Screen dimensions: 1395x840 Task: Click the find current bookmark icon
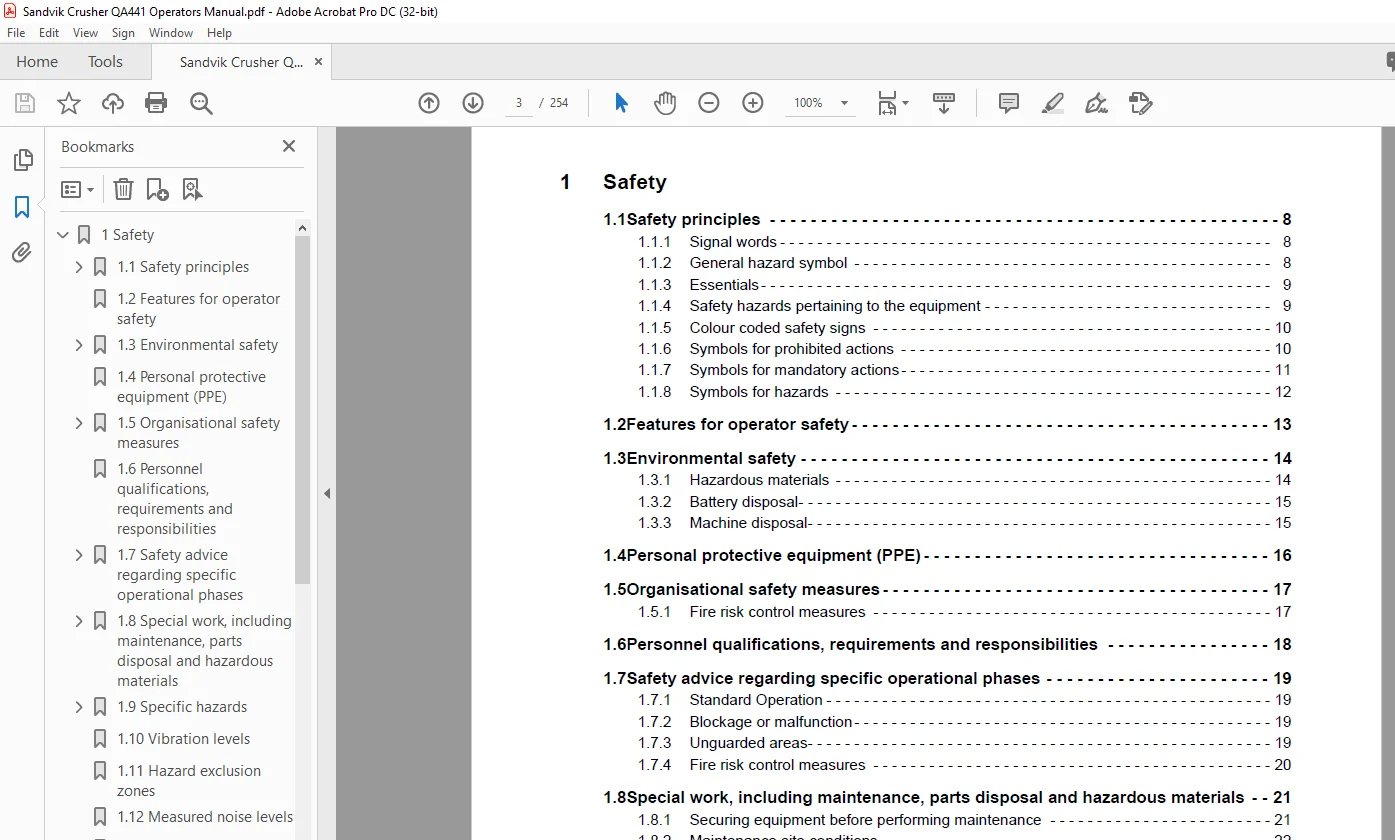tap(192, 189)
